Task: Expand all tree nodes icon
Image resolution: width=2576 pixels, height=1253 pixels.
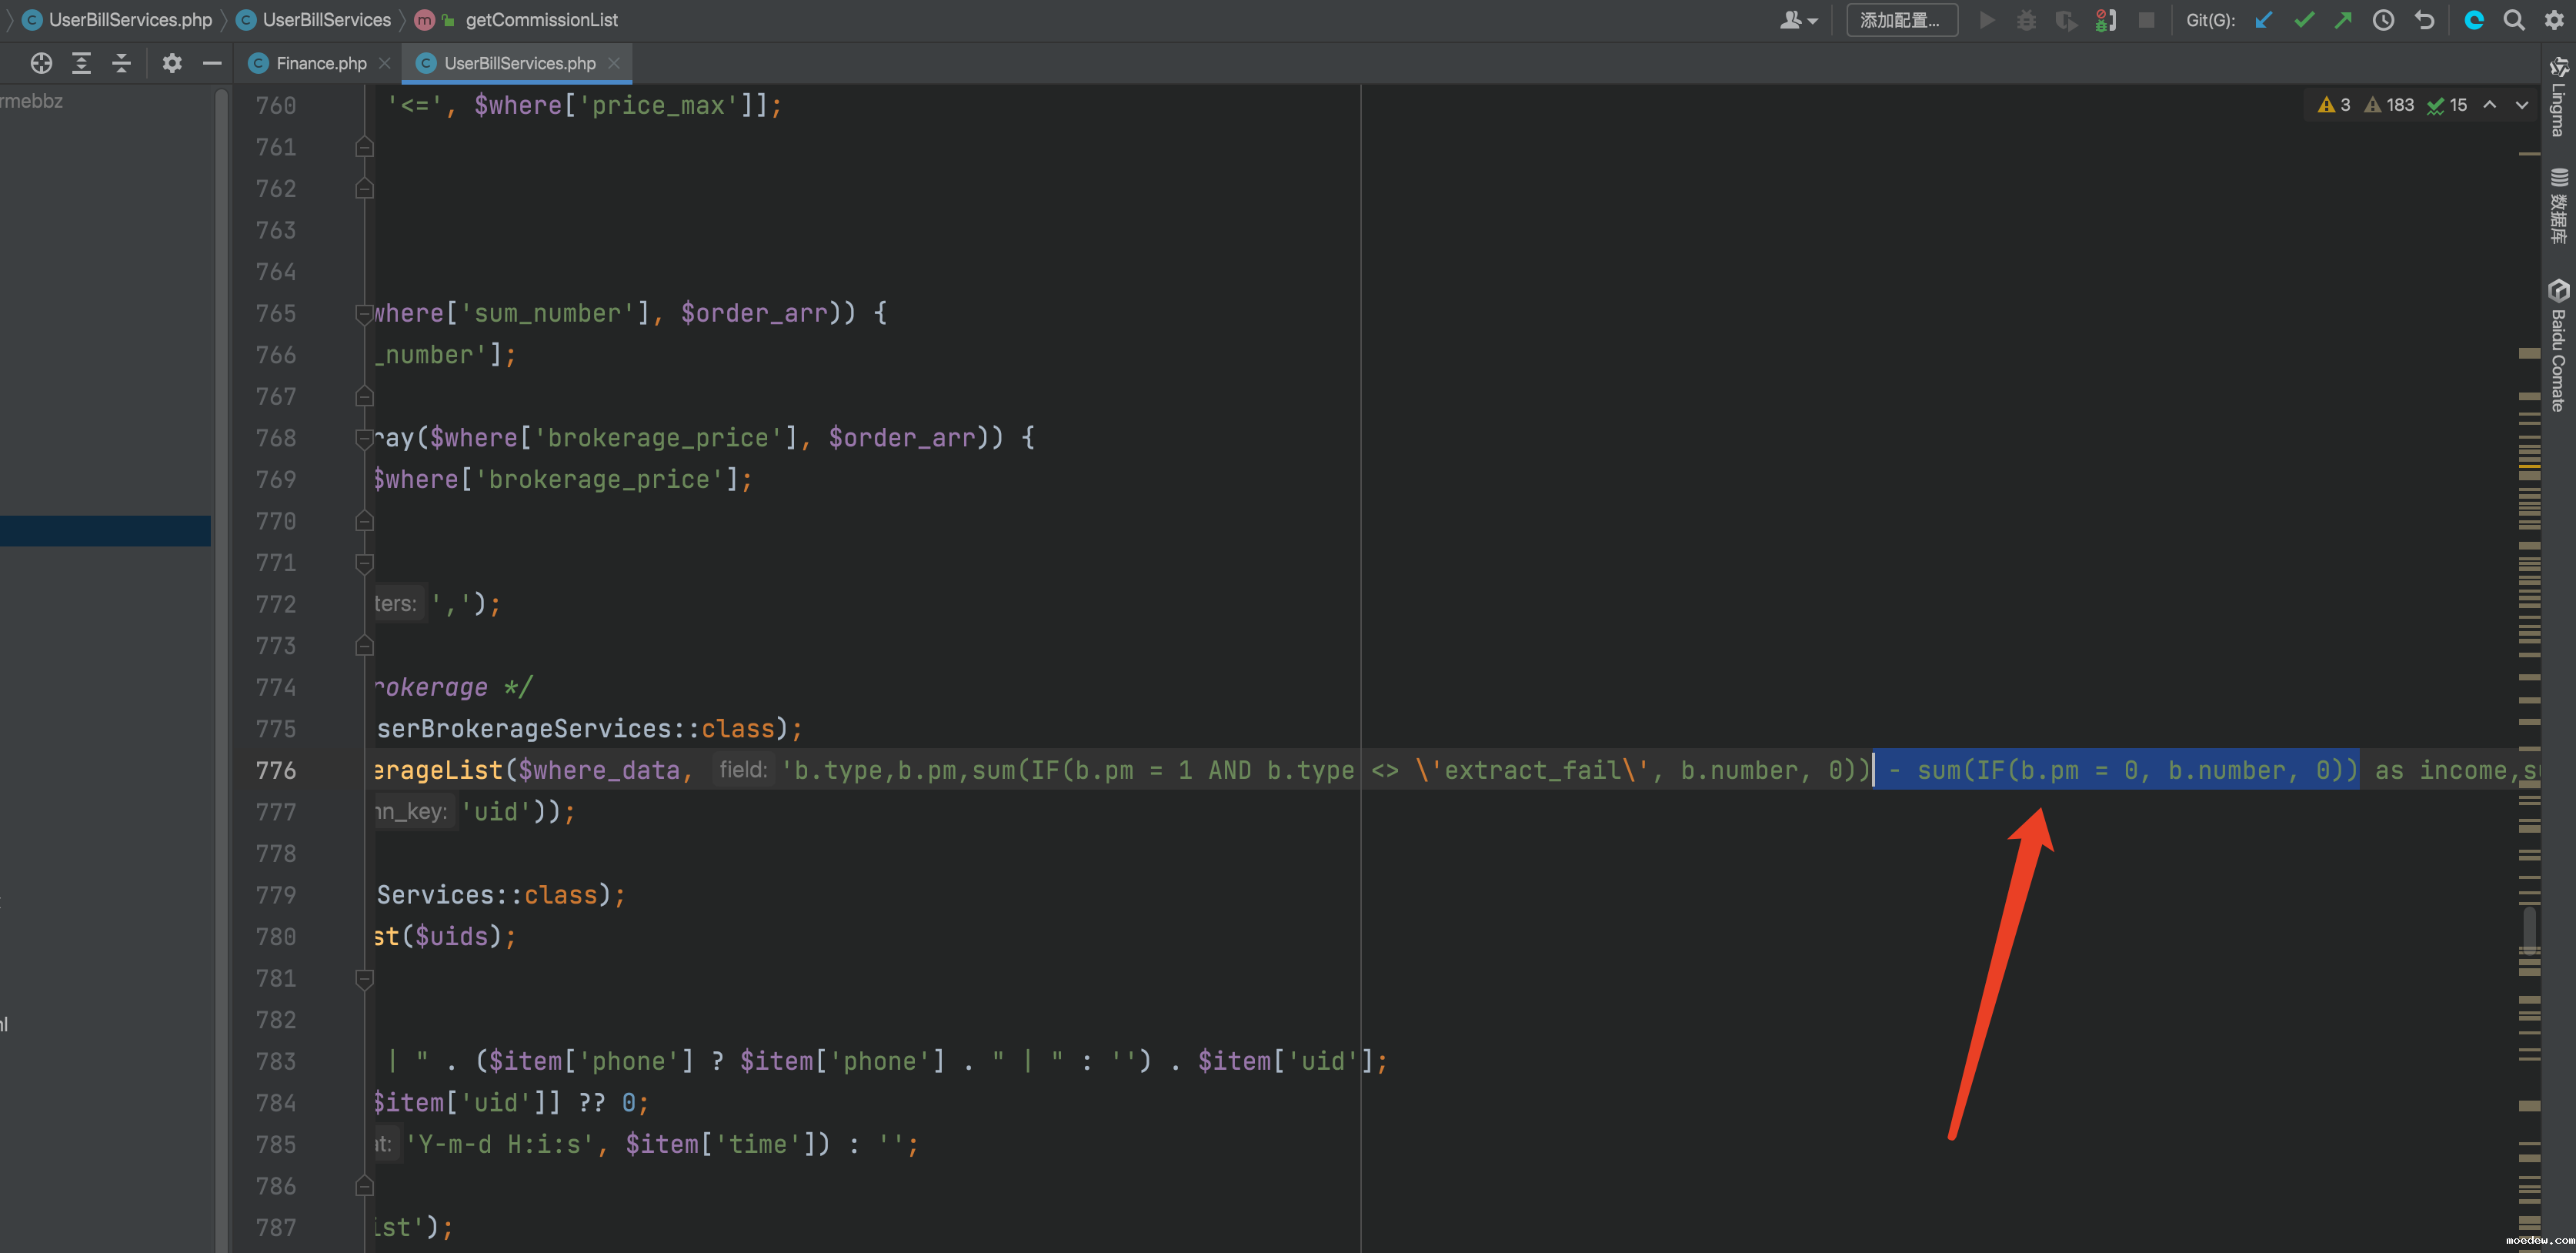Action: pos(81,63)
